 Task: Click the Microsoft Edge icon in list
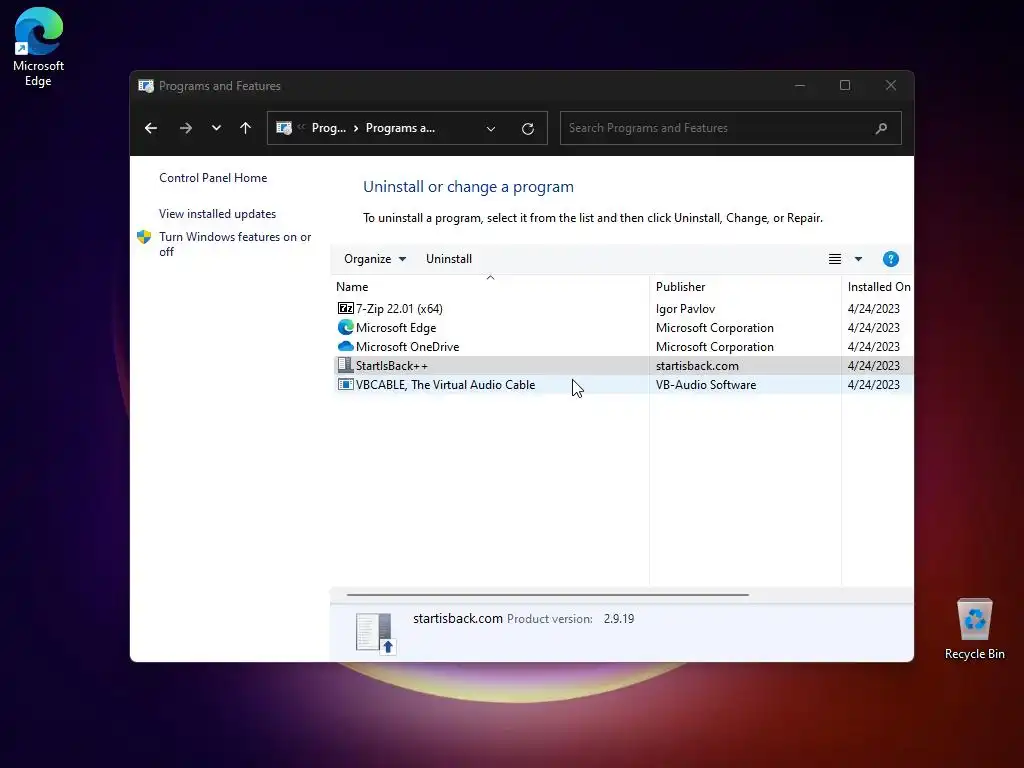click(x=345, y=327)
